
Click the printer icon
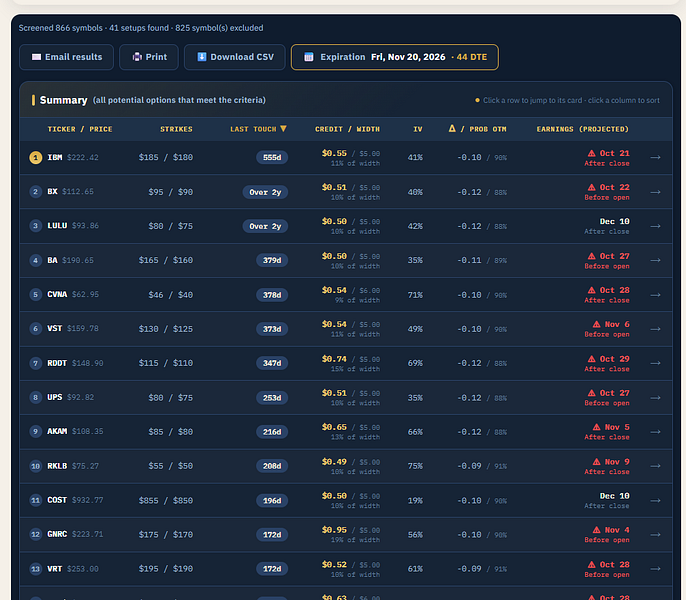[137, 57]
